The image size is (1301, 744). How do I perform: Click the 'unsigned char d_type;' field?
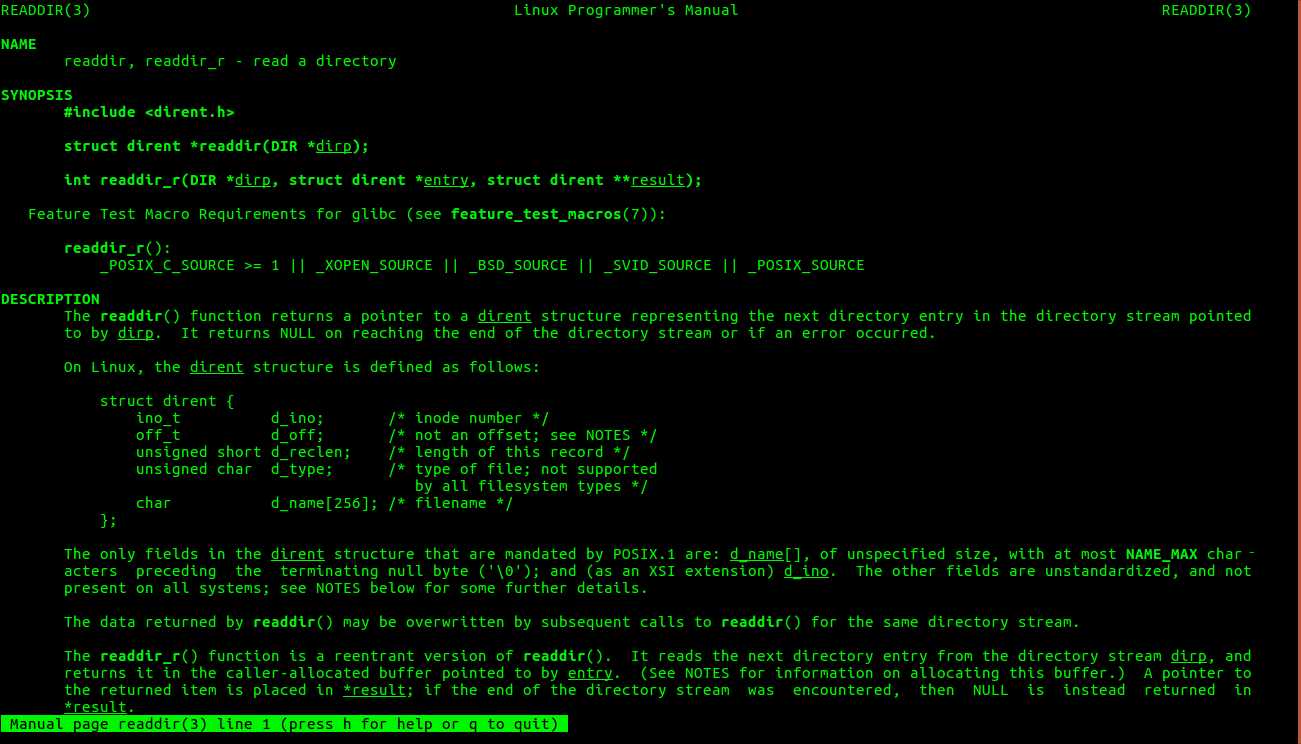tap(235, 469)
